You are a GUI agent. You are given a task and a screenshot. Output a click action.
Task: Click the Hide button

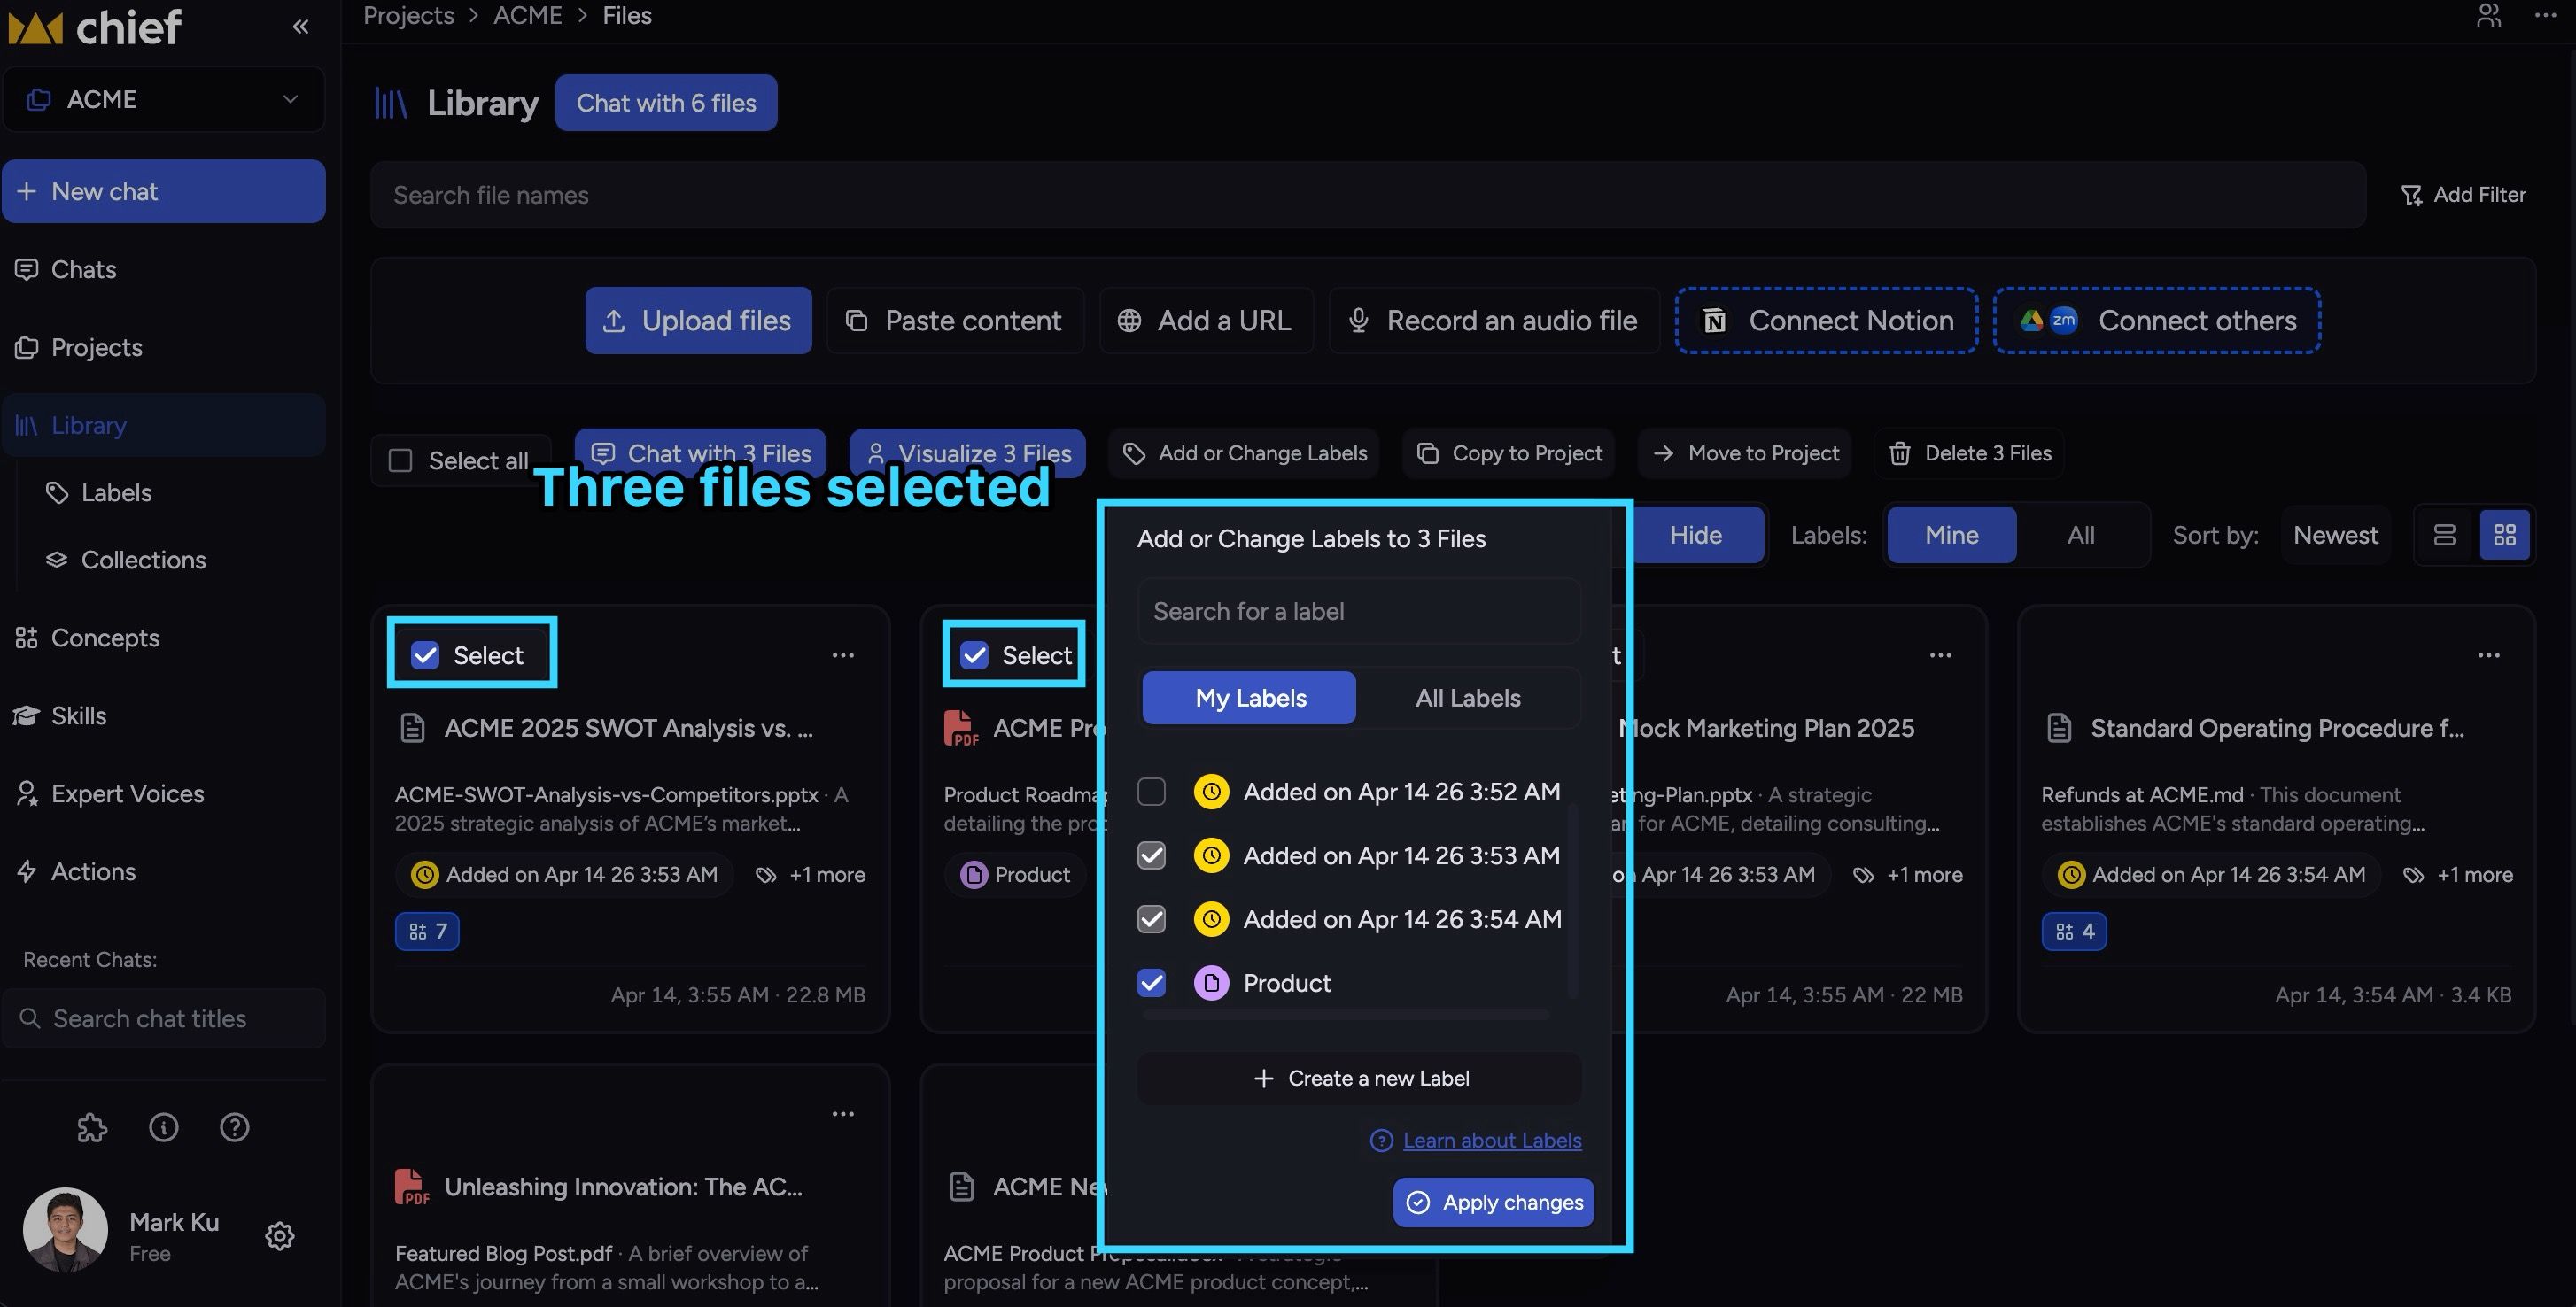[x=1696, y=535]
